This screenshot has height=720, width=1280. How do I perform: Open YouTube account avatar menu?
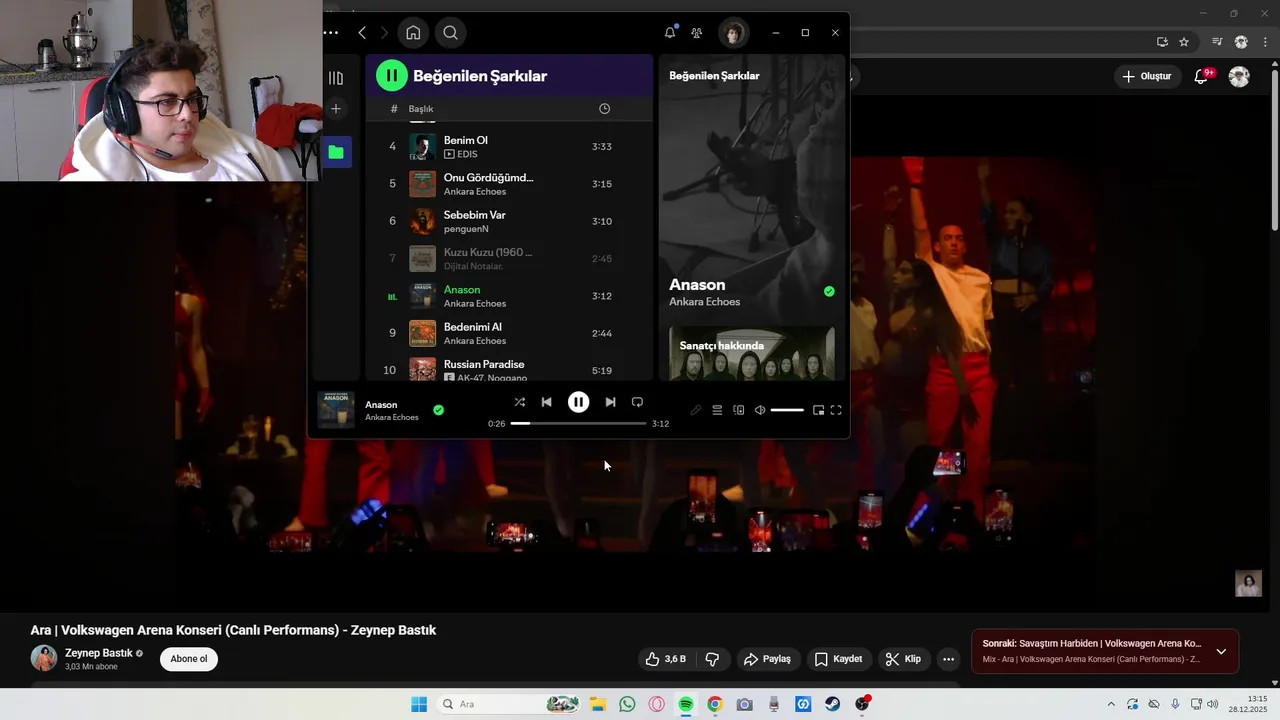1239,76
